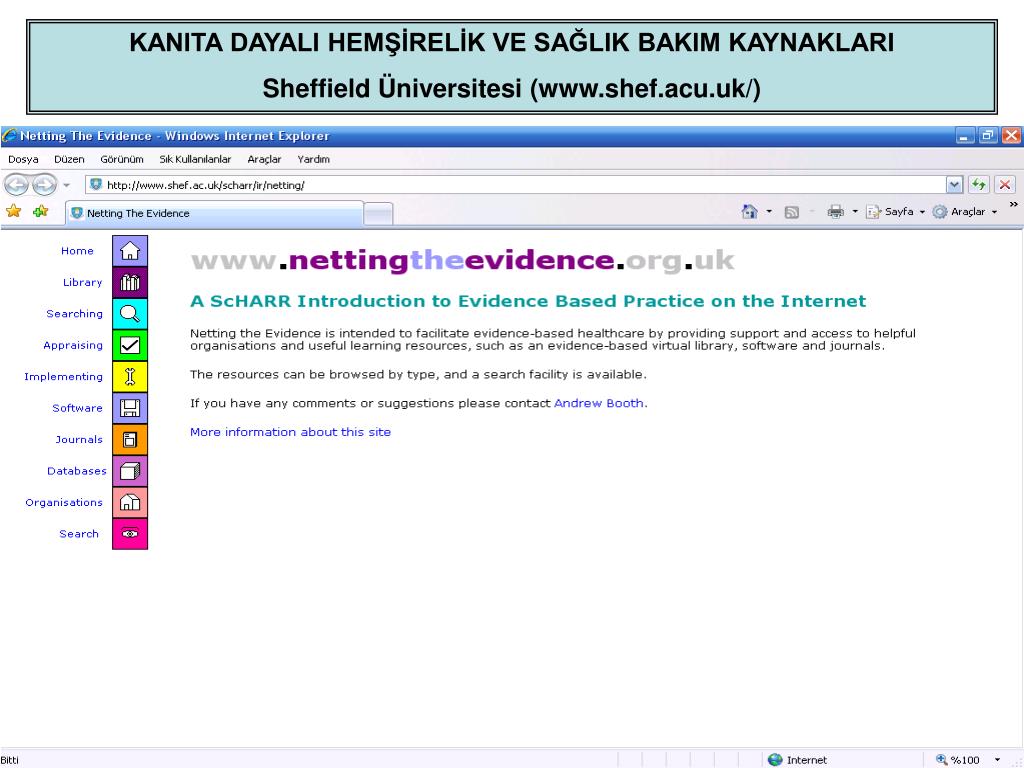Expand the Print options dropdown arrow
The height and width of the screenshot is (768, 1024).
855,212
